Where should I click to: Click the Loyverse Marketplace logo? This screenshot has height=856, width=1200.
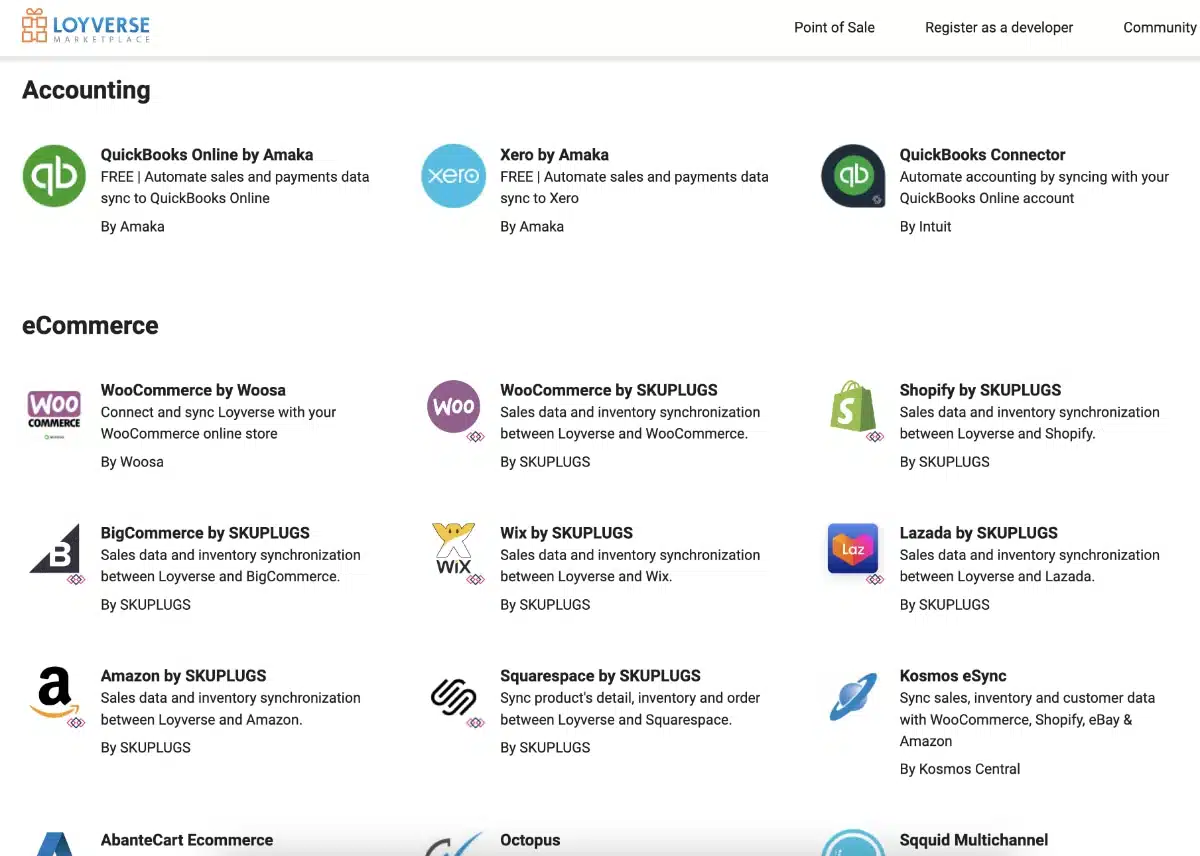click(x=86, y=27)
